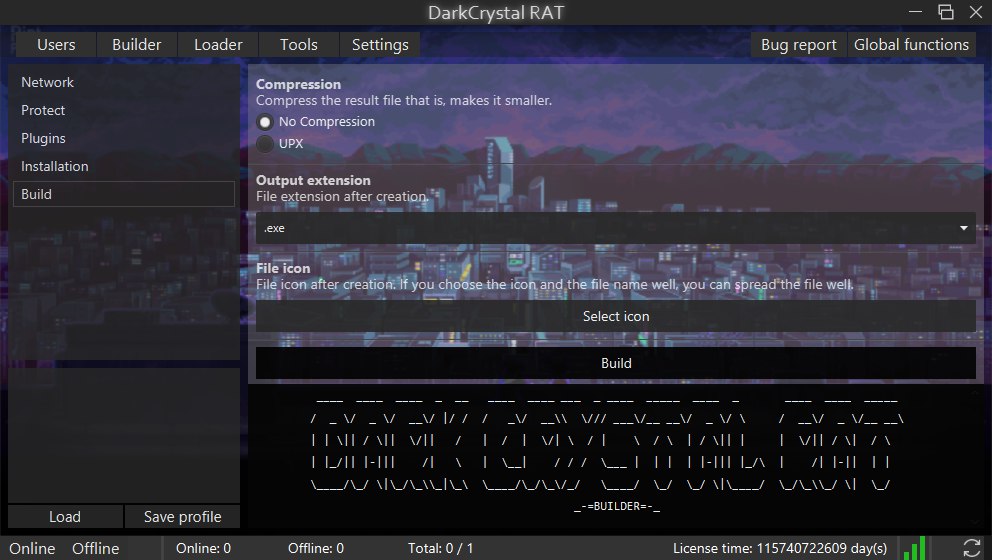This screenshot has height=560, width=992.
Task: Click the refresh icon in status bar
Action: coord(971,548)
